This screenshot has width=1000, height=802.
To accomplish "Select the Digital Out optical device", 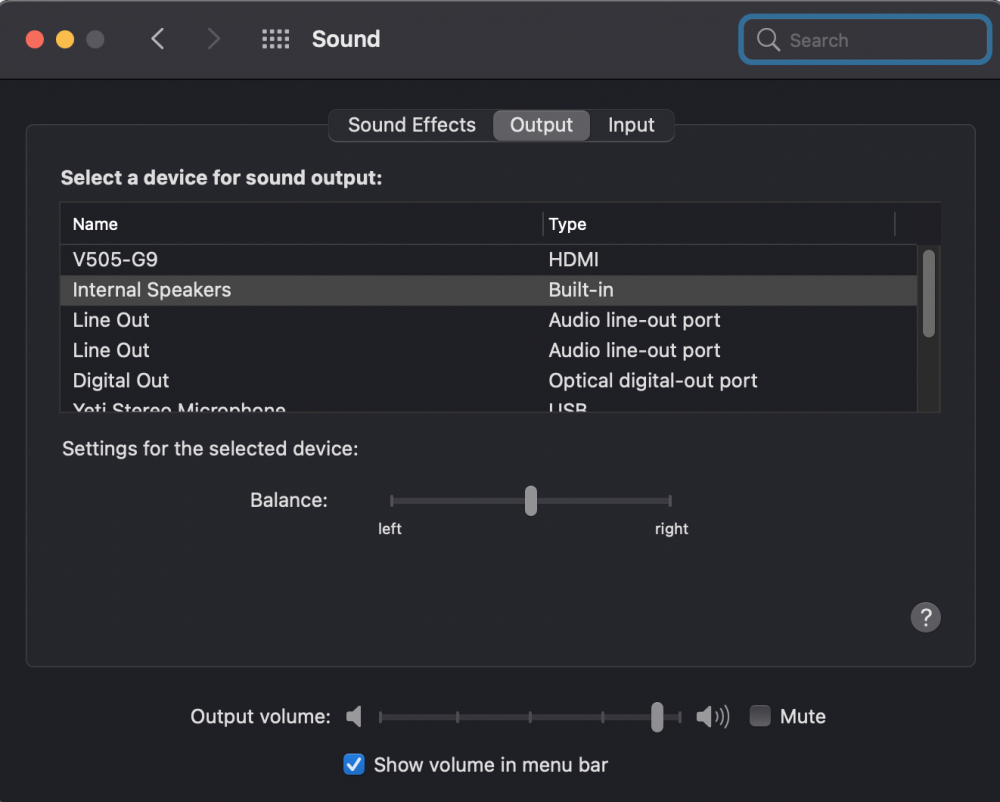I will click(489, 381).
